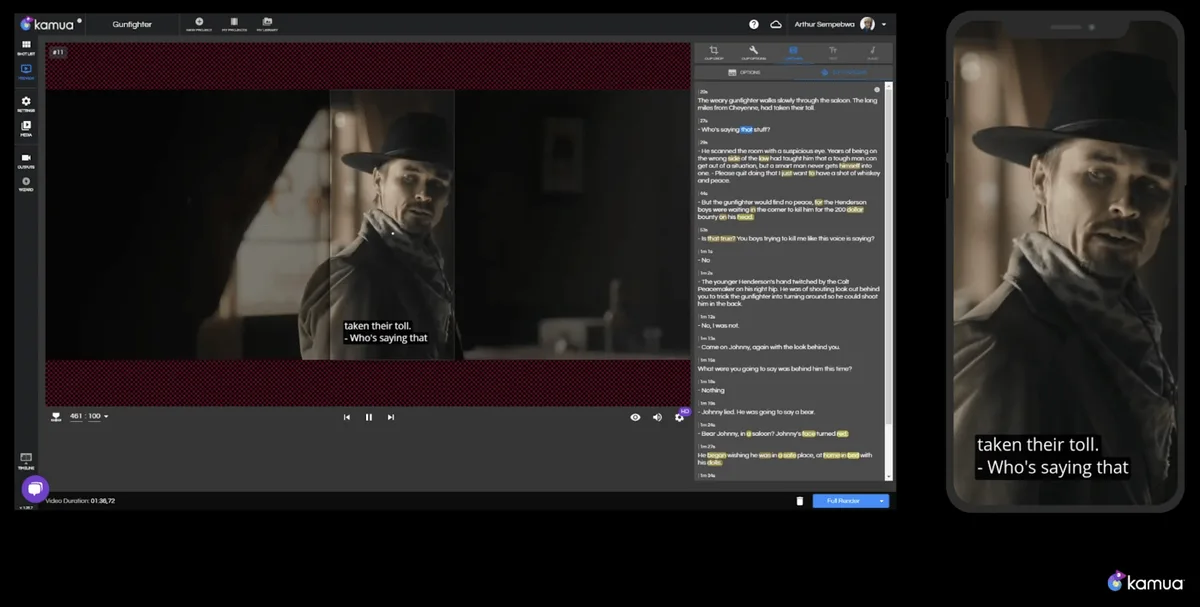Open My Projects from top bar

coord(233,23)
